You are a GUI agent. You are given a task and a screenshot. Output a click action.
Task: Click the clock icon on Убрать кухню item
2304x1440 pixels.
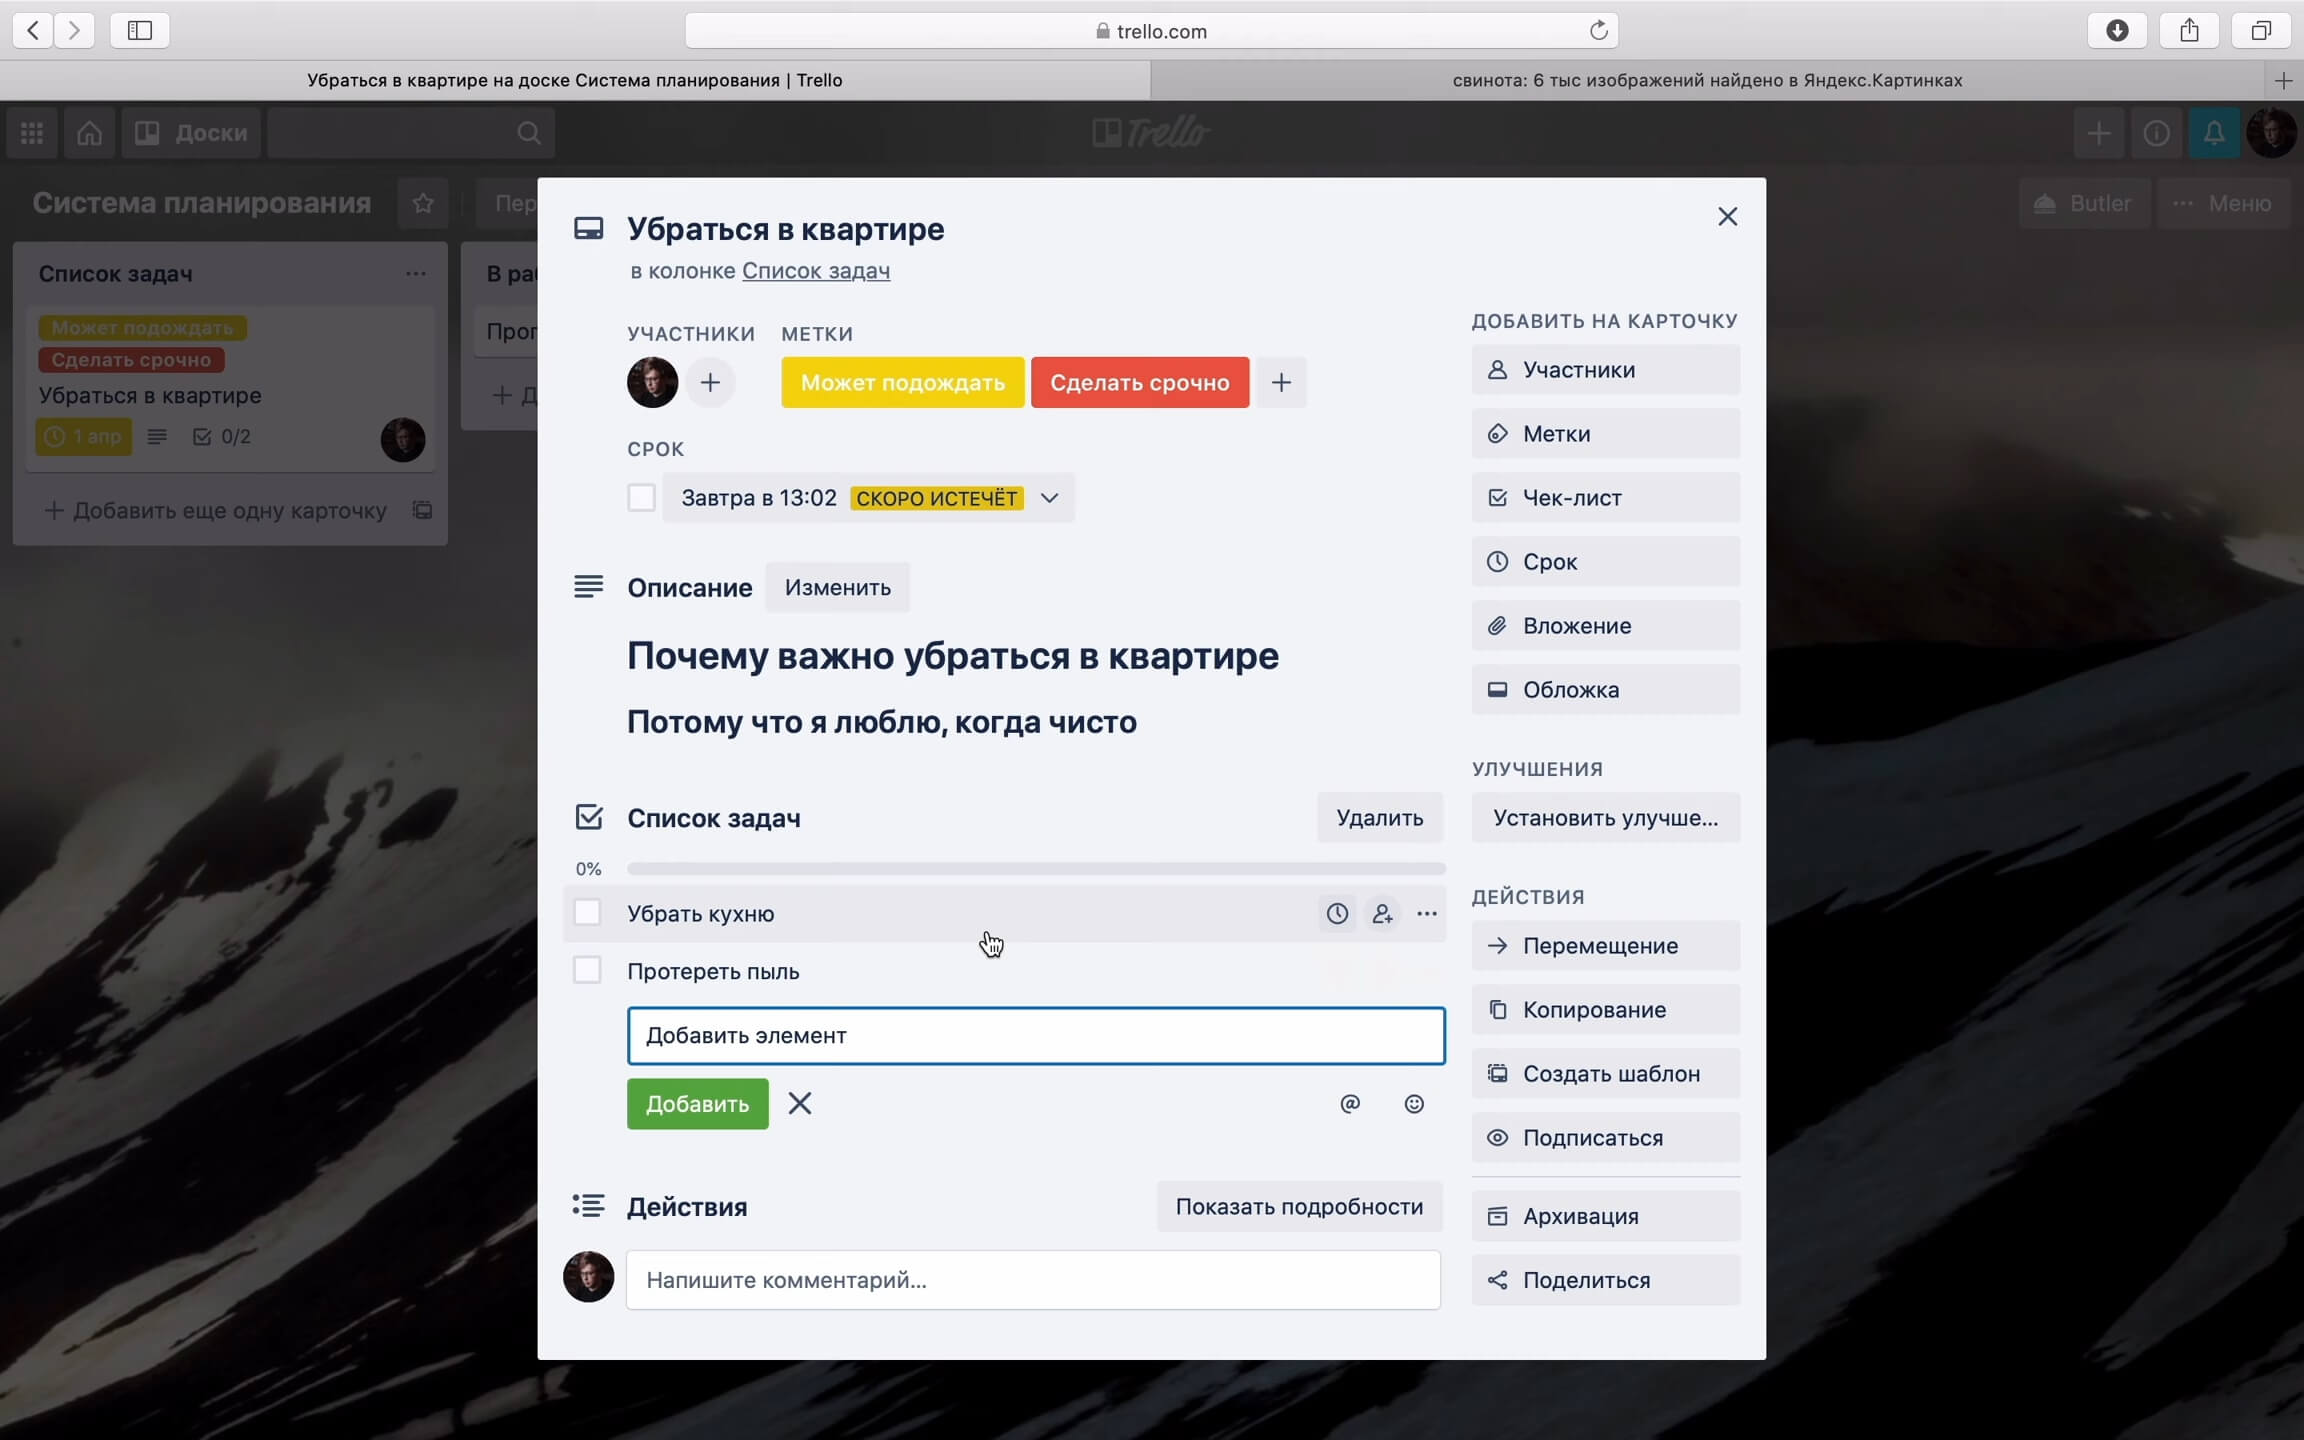click(1337, 913)
